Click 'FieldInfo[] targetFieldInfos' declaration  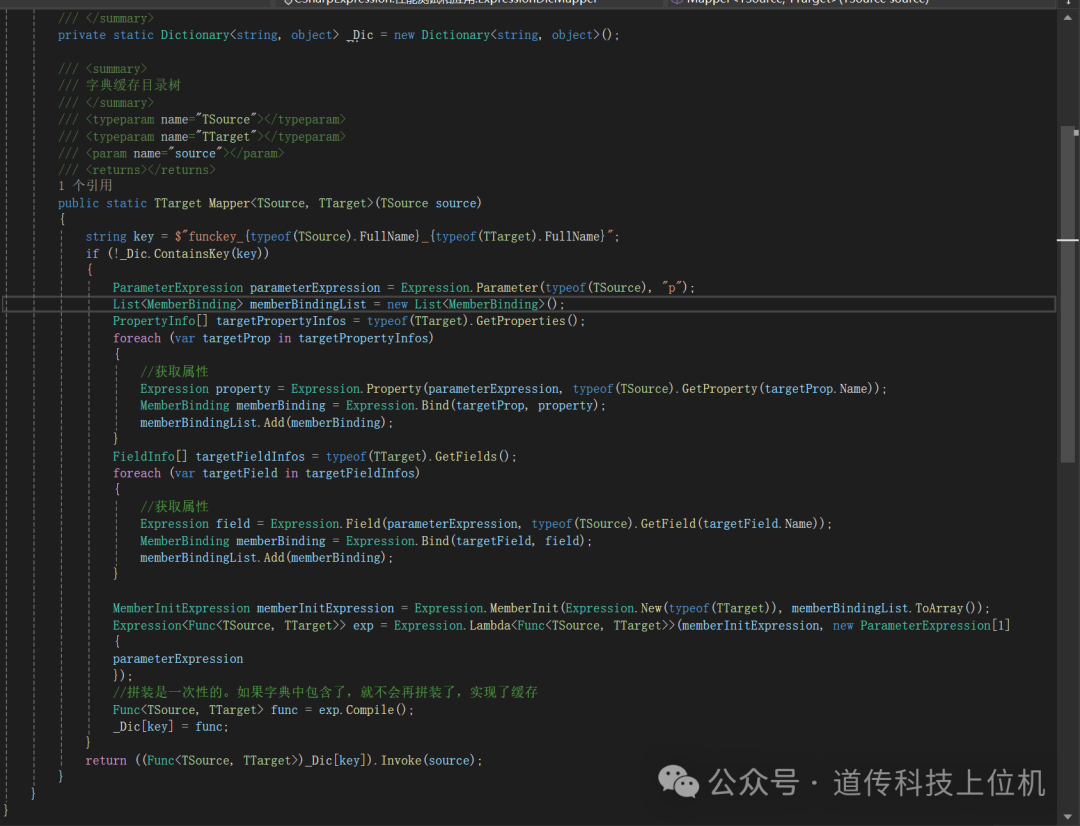point(314,456)
